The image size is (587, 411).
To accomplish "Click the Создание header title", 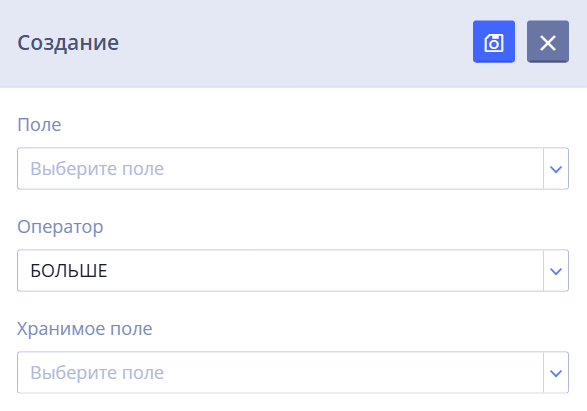I will point(68,43).
